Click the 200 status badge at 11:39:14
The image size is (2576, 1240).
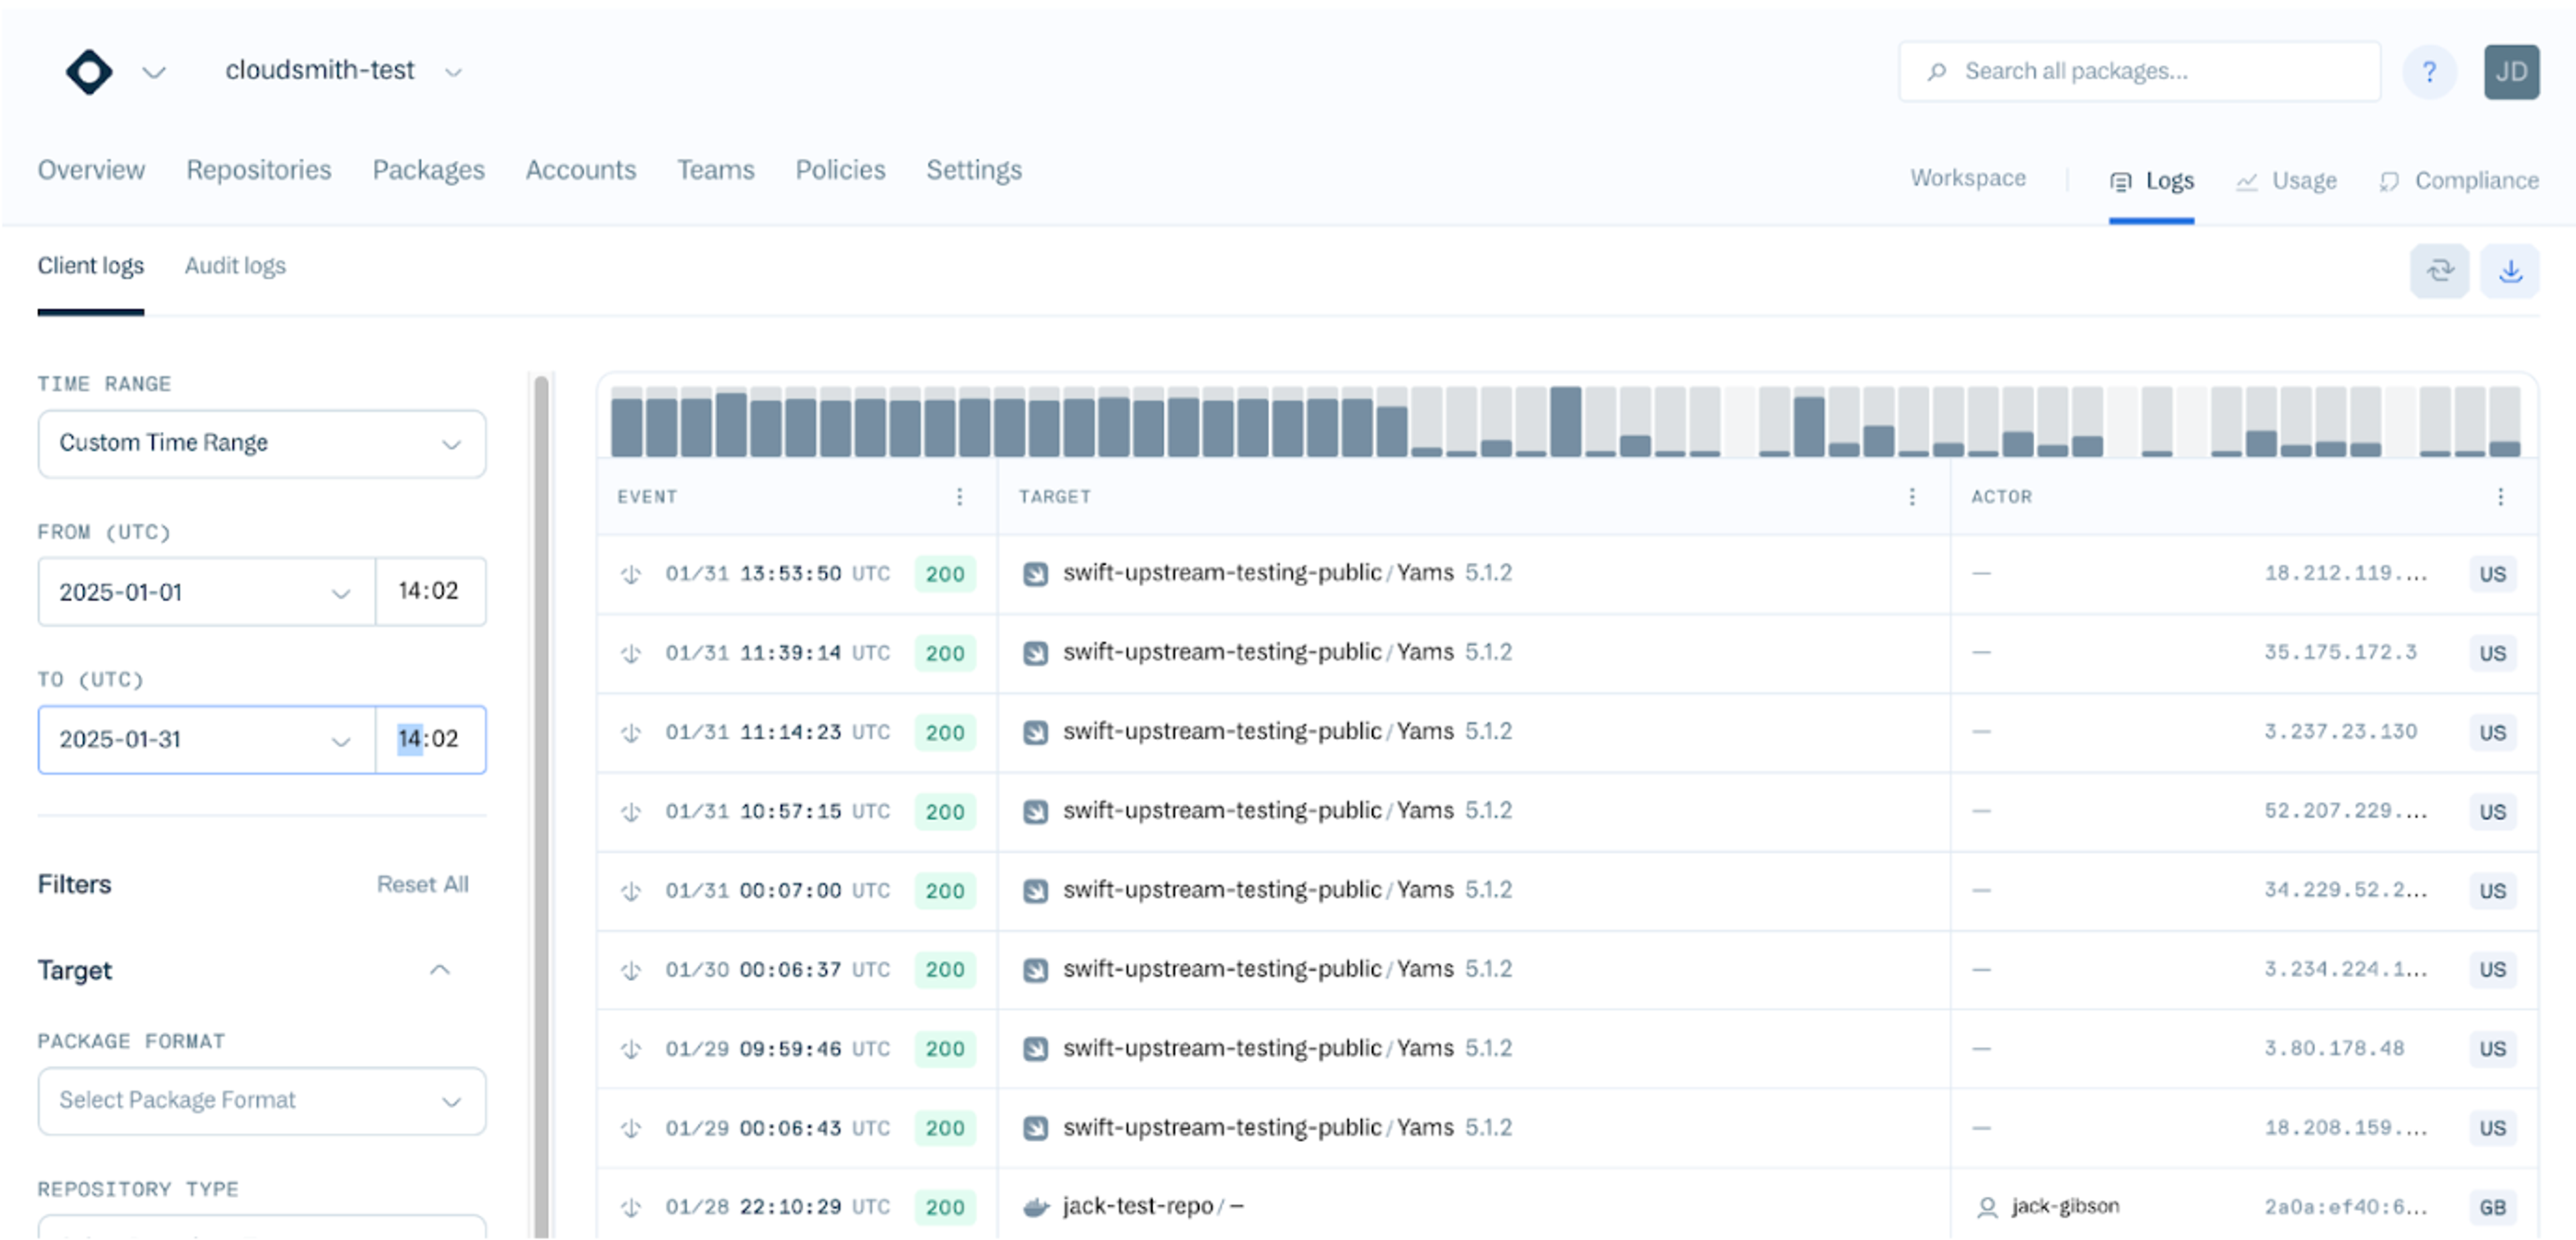tap(944, 653)
